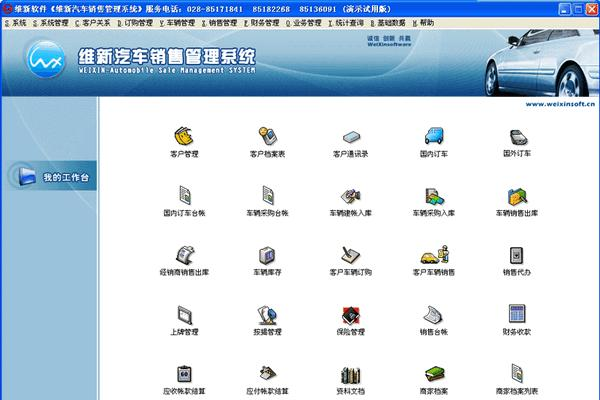The image size is (600, 400).
Task: Open the 业务管理 menu
Action: (303, 23)
